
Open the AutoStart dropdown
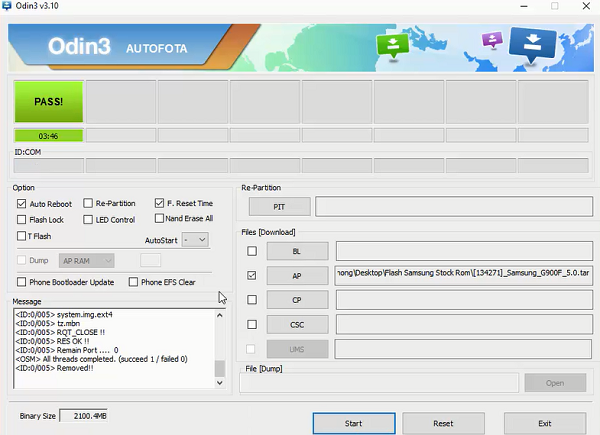[195, 240]
